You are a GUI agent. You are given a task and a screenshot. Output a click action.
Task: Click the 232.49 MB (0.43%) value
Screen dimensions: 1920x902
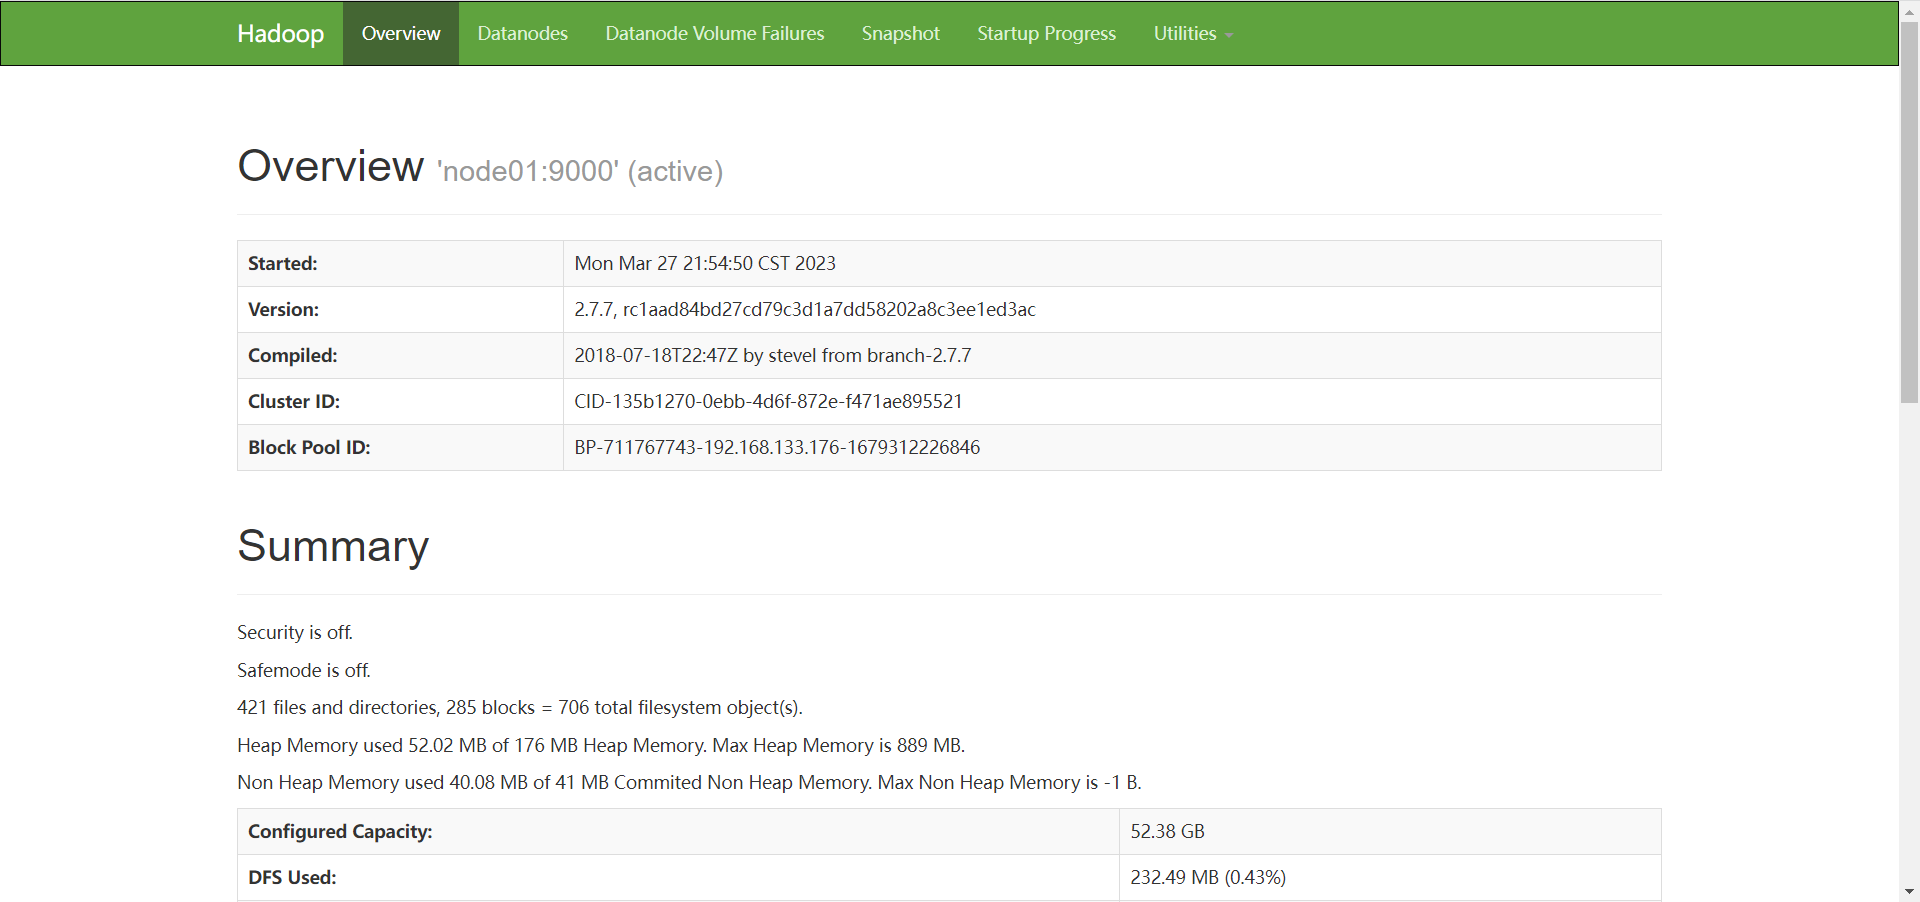point(1208,878)
